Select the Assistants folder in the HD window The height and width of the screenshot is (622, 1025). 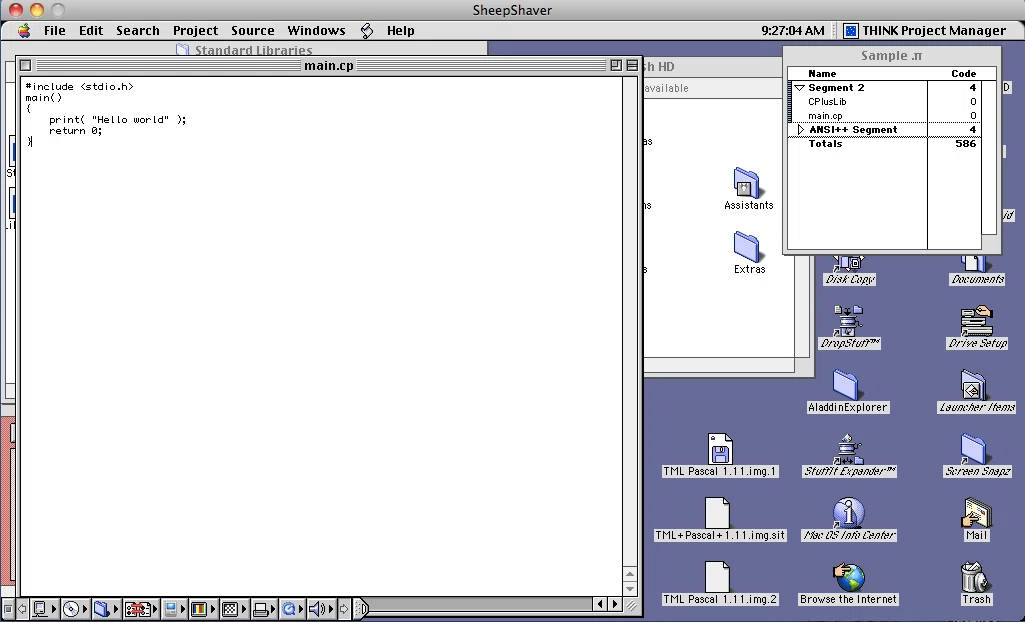tap(748, 189)
